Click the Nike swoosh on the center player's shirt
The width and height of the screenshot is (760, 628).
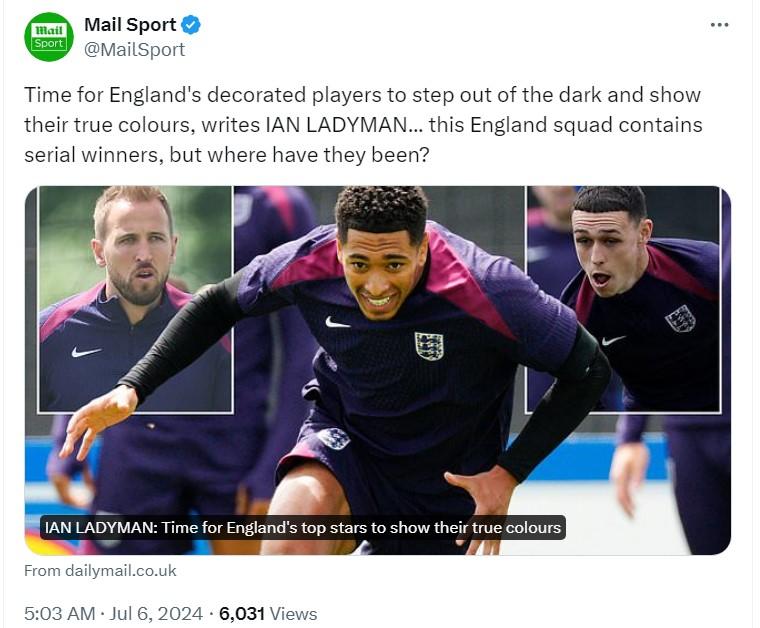(337, 322)
